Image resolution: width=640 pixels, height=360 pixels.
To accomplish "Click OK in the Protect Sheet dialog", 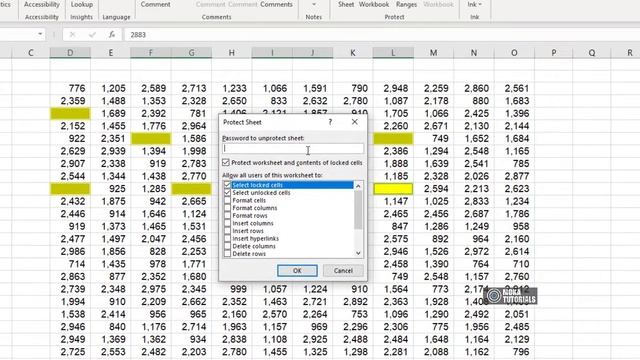I will [x=297, y=271].
